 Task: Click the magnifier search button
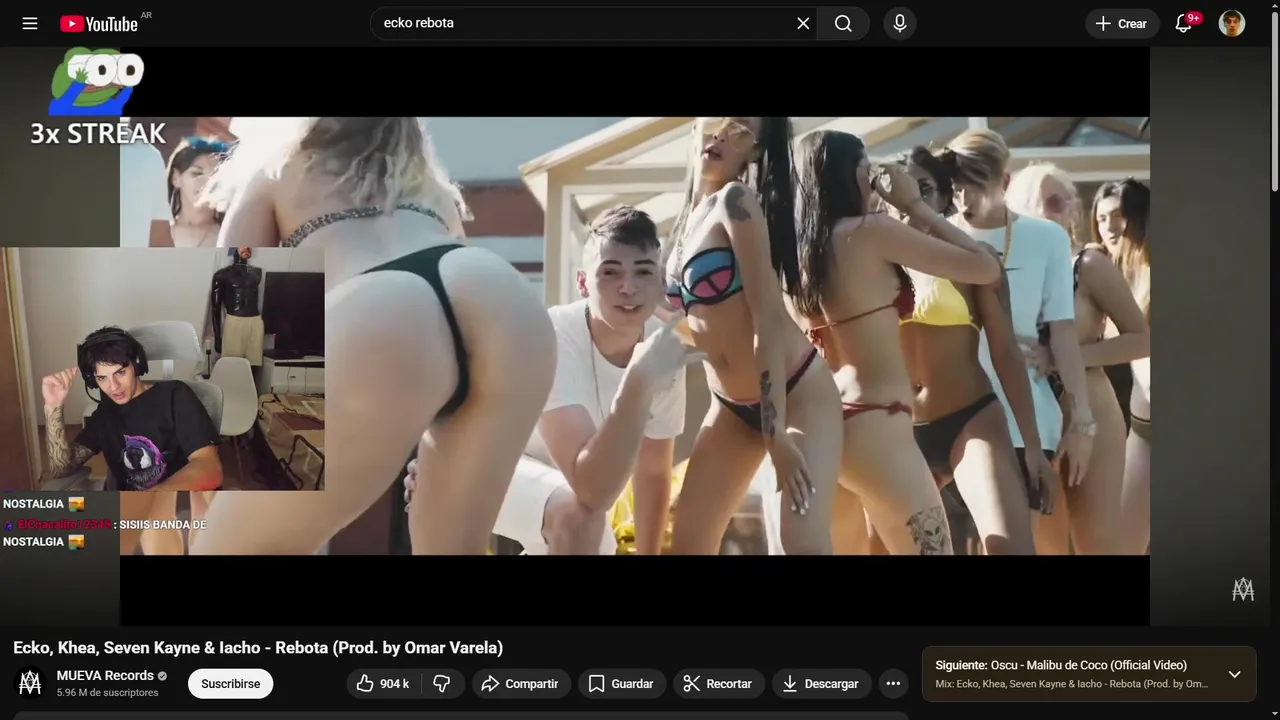coord(843,23)
